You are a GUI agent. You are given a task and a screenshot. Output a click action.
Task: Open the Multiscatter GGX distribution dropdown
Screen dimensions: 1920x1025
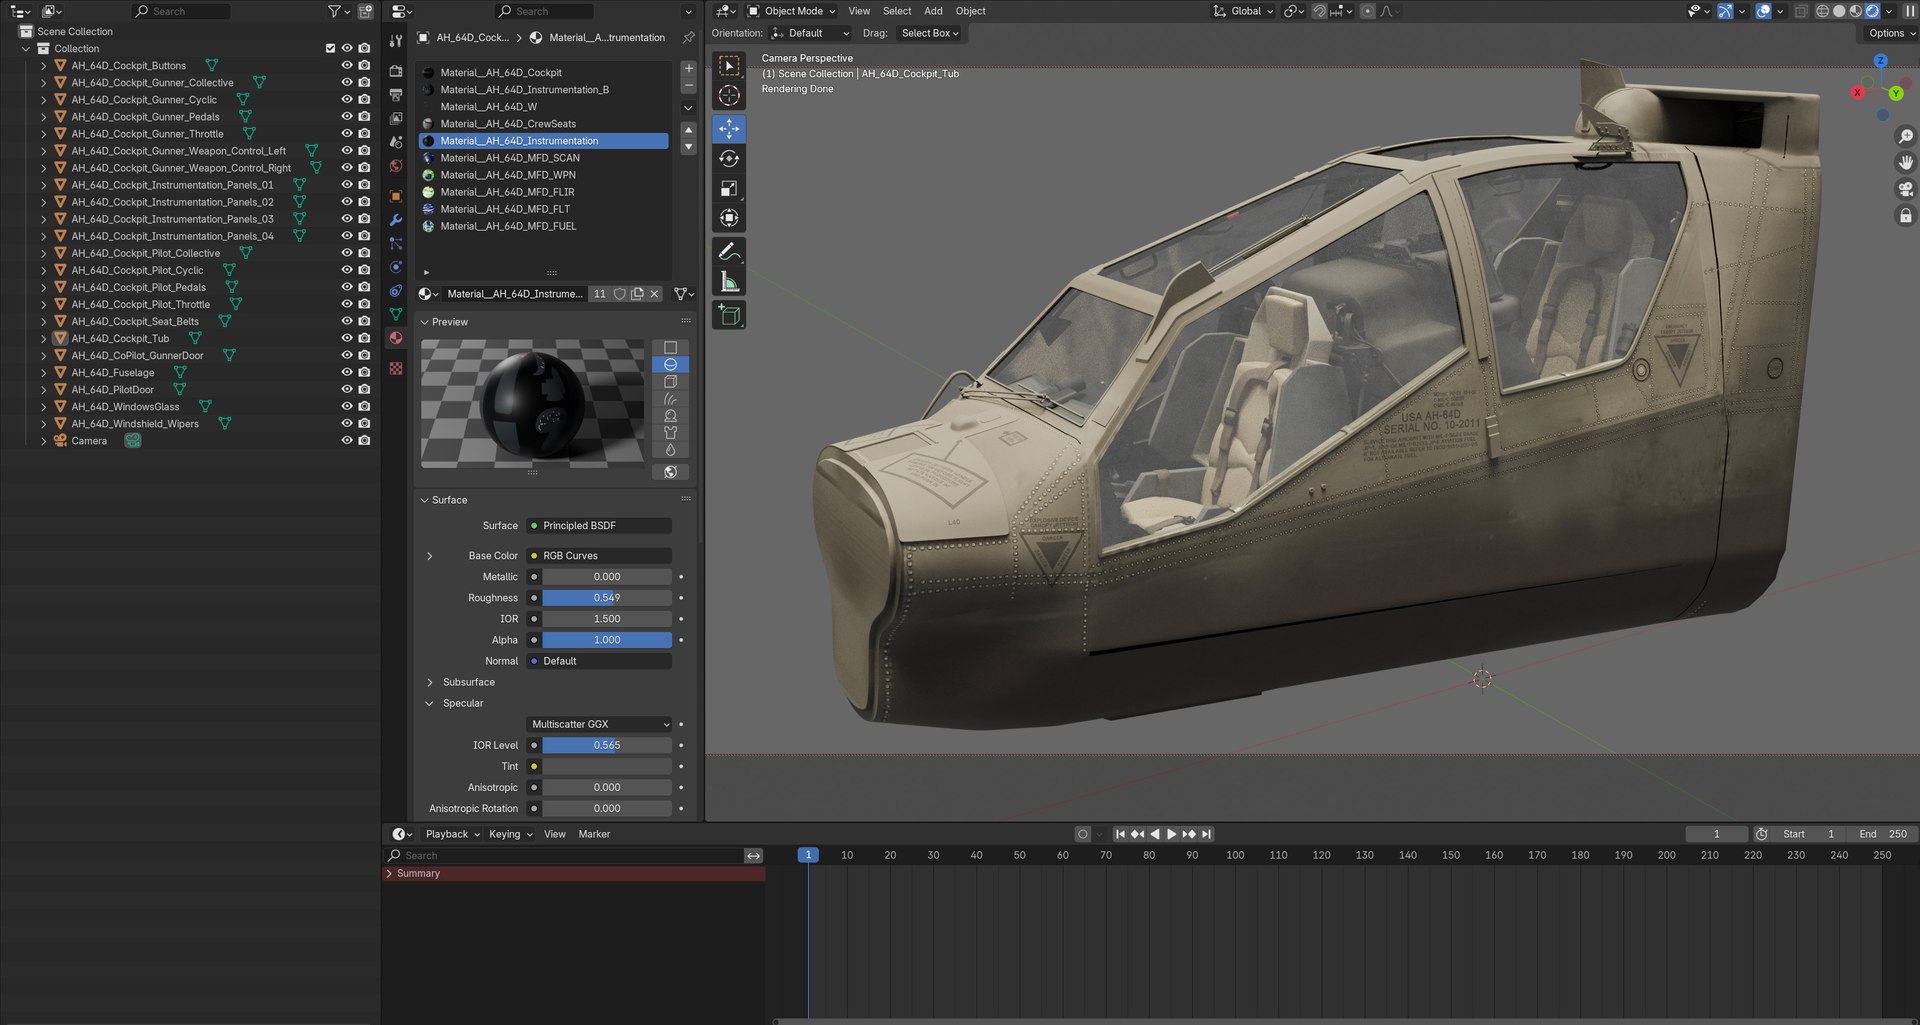point(599,725)
